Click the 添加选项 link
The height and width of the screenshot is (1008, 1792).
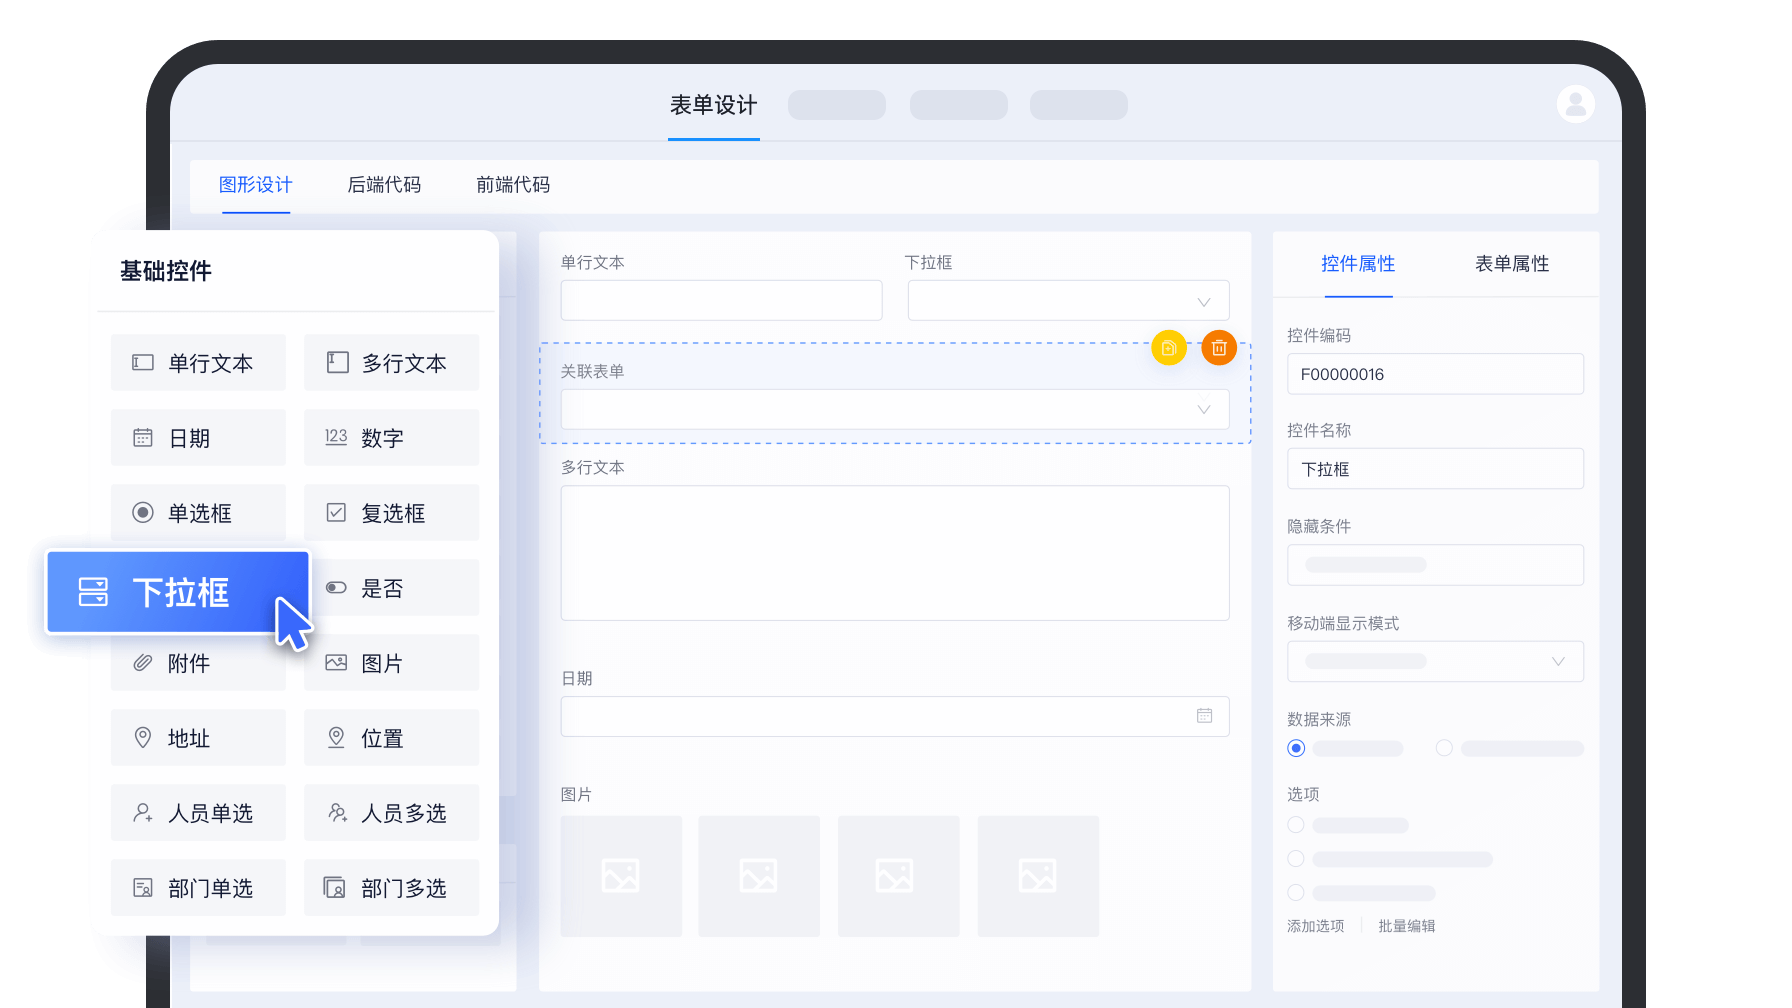(1315, 926)
